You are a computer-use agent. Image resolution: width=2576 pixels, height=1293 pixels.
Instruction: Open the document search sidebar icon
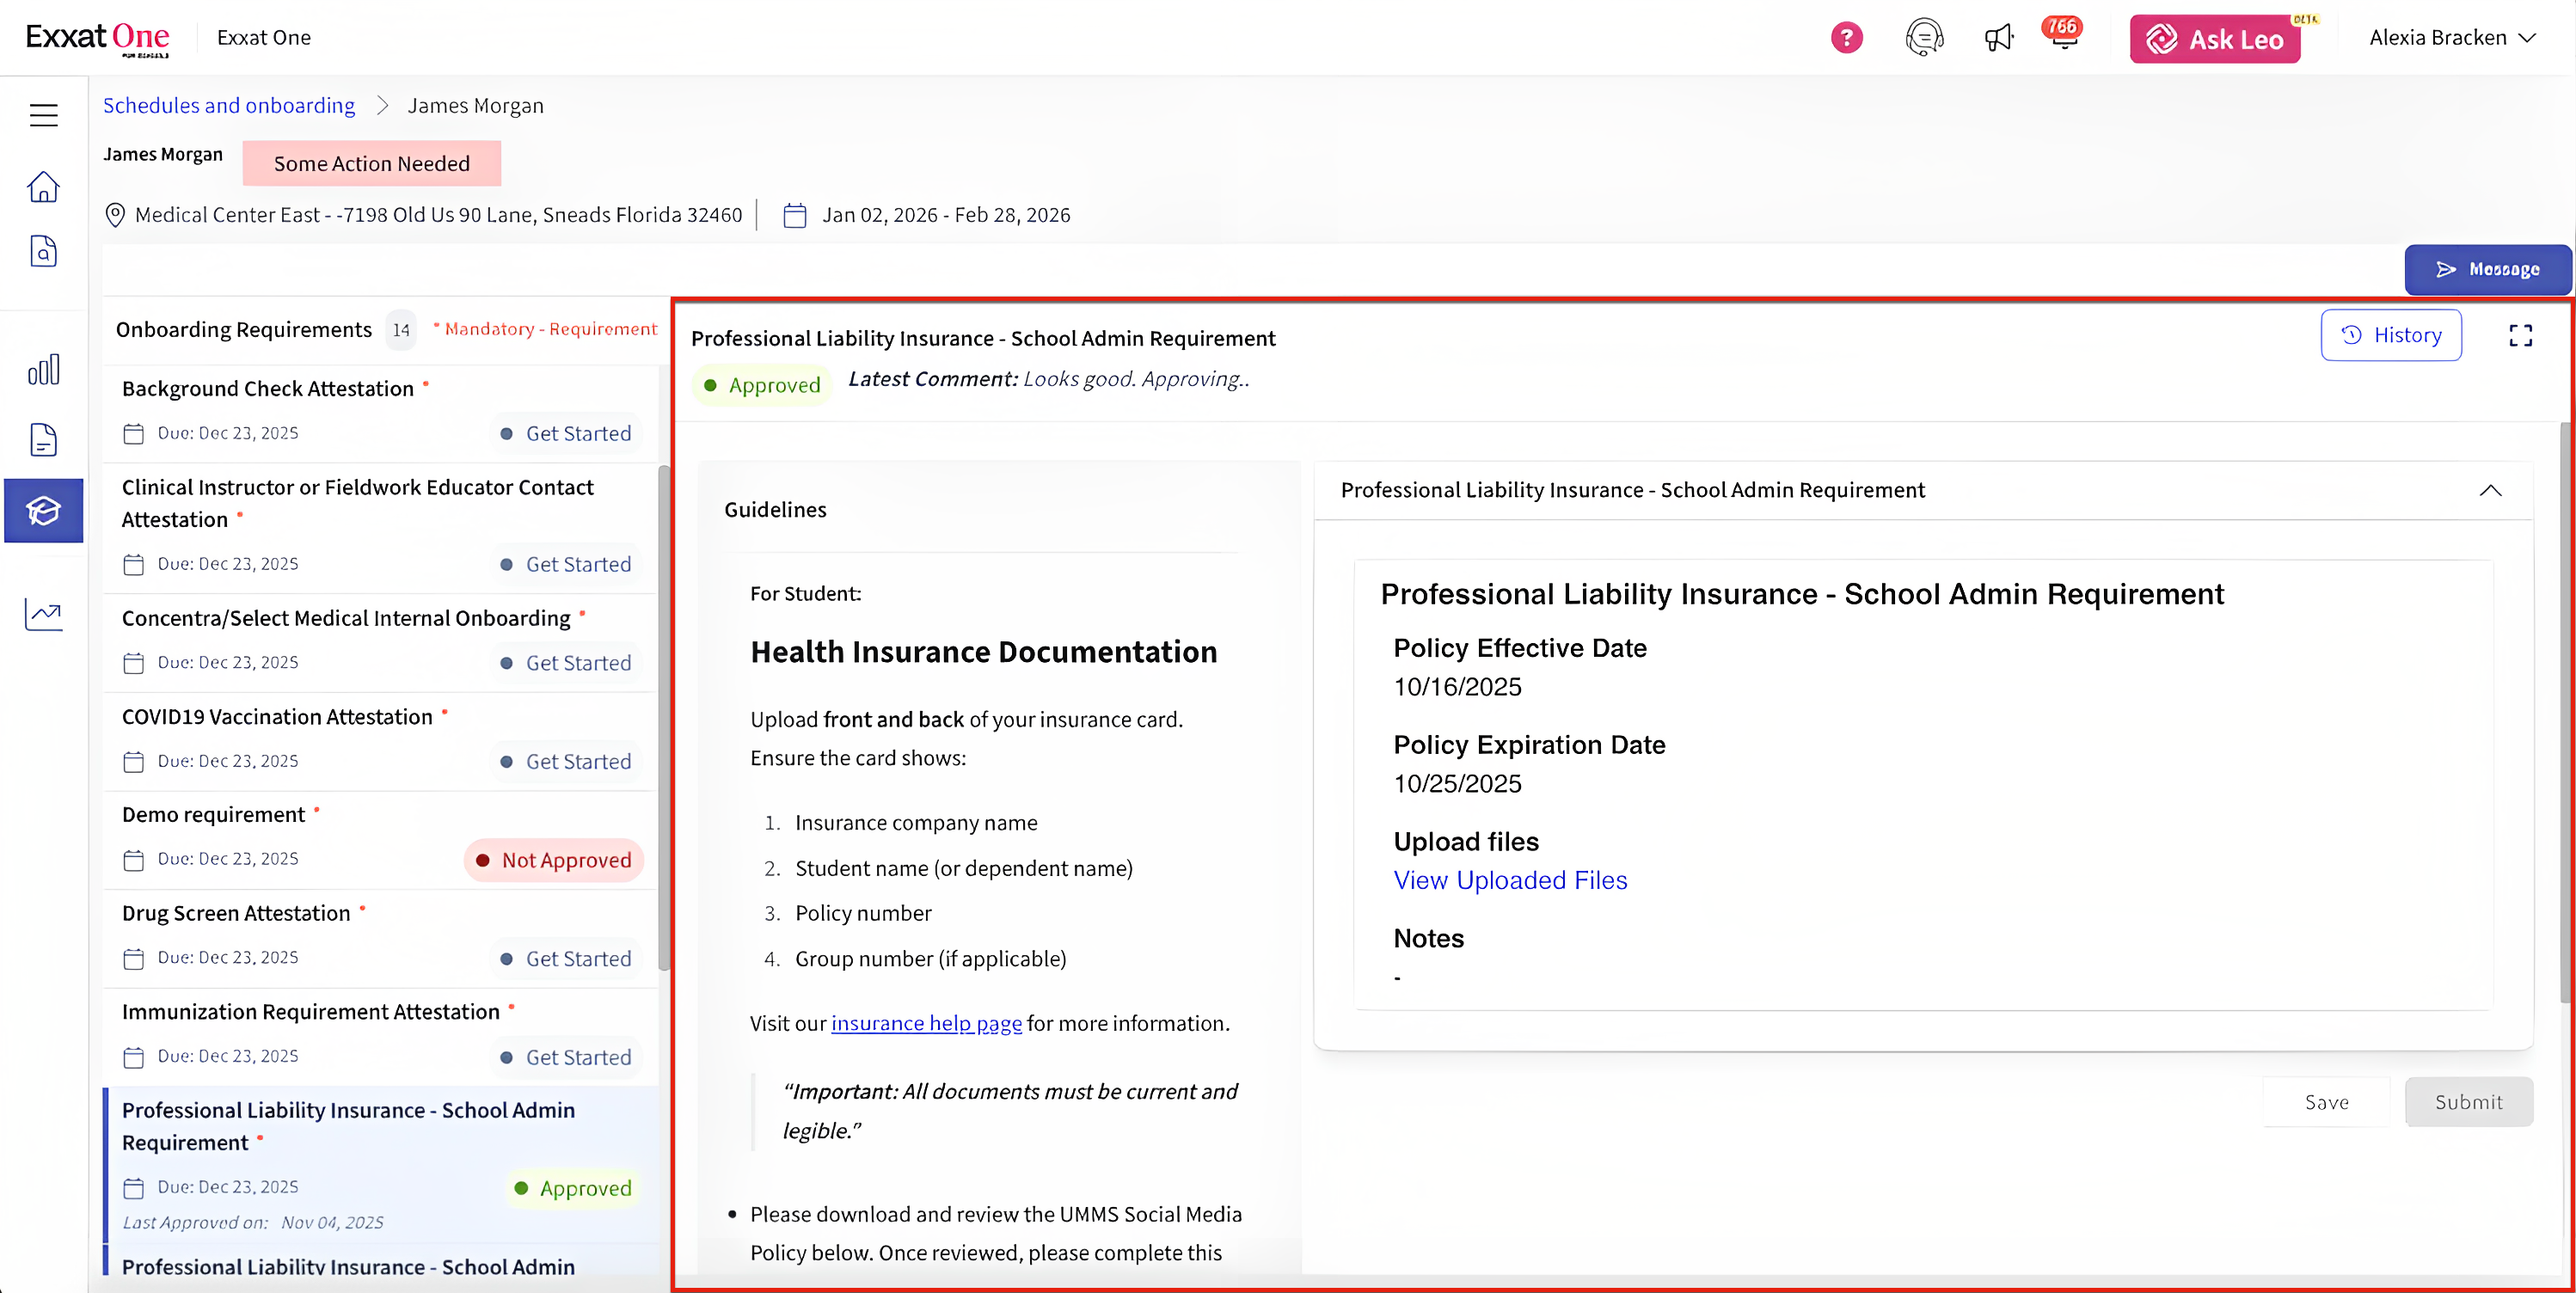click(43, 252)
